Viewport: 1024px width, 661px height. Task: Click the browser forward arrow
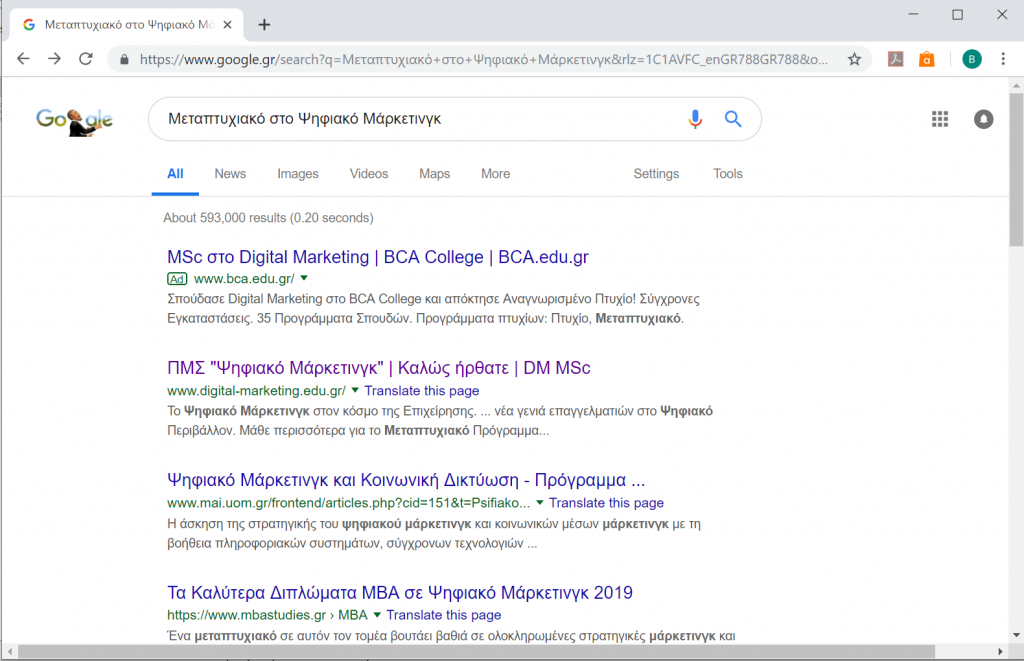[x=55, y=59]
